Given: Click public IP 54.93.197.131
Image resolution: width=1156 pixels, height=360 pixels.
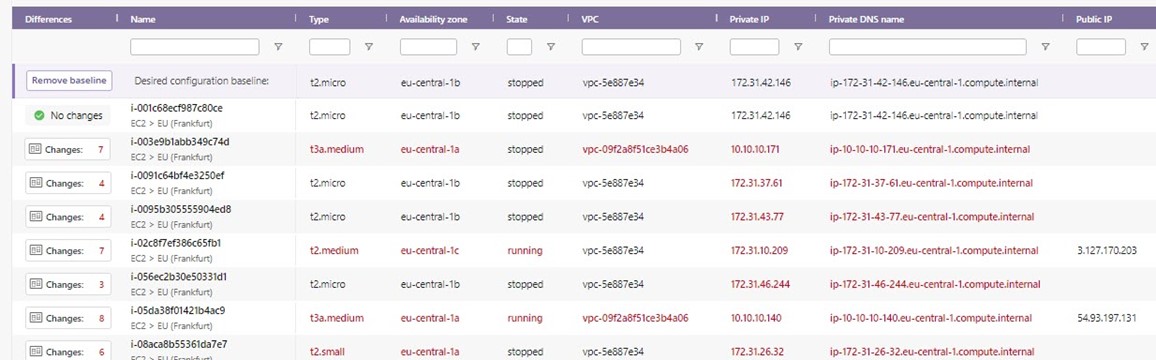Looking at the screenshot, I should [1106, 319].
